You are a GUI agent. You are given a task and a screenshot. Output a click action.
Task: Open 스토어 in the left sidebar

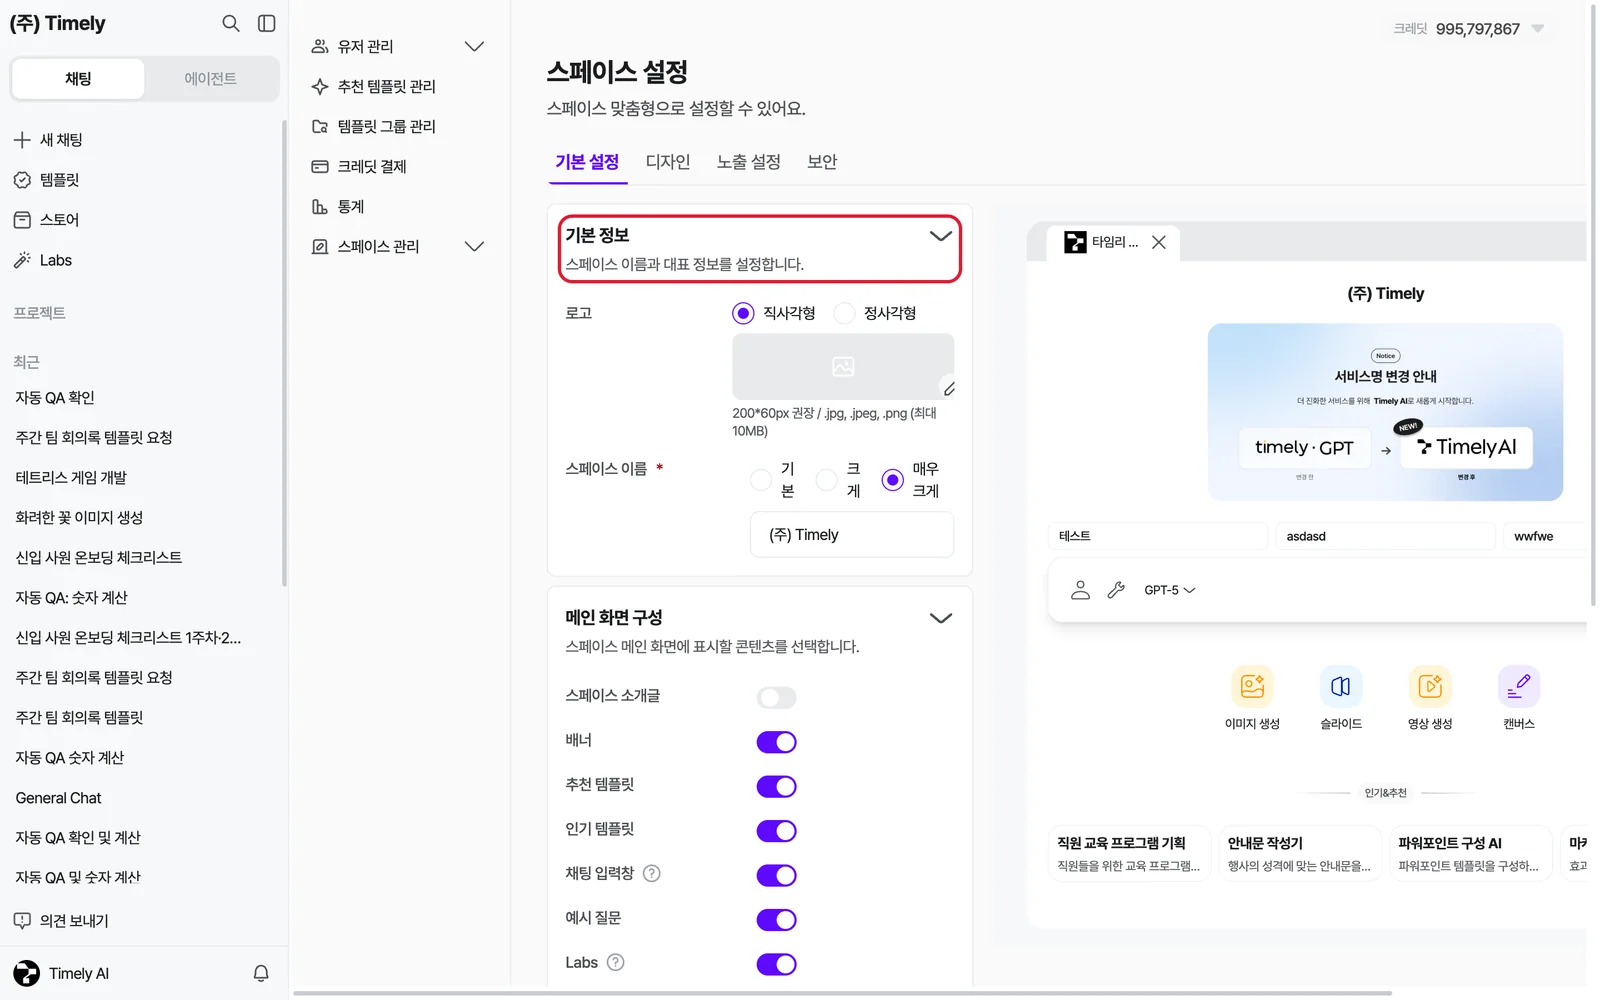[60, 220]
